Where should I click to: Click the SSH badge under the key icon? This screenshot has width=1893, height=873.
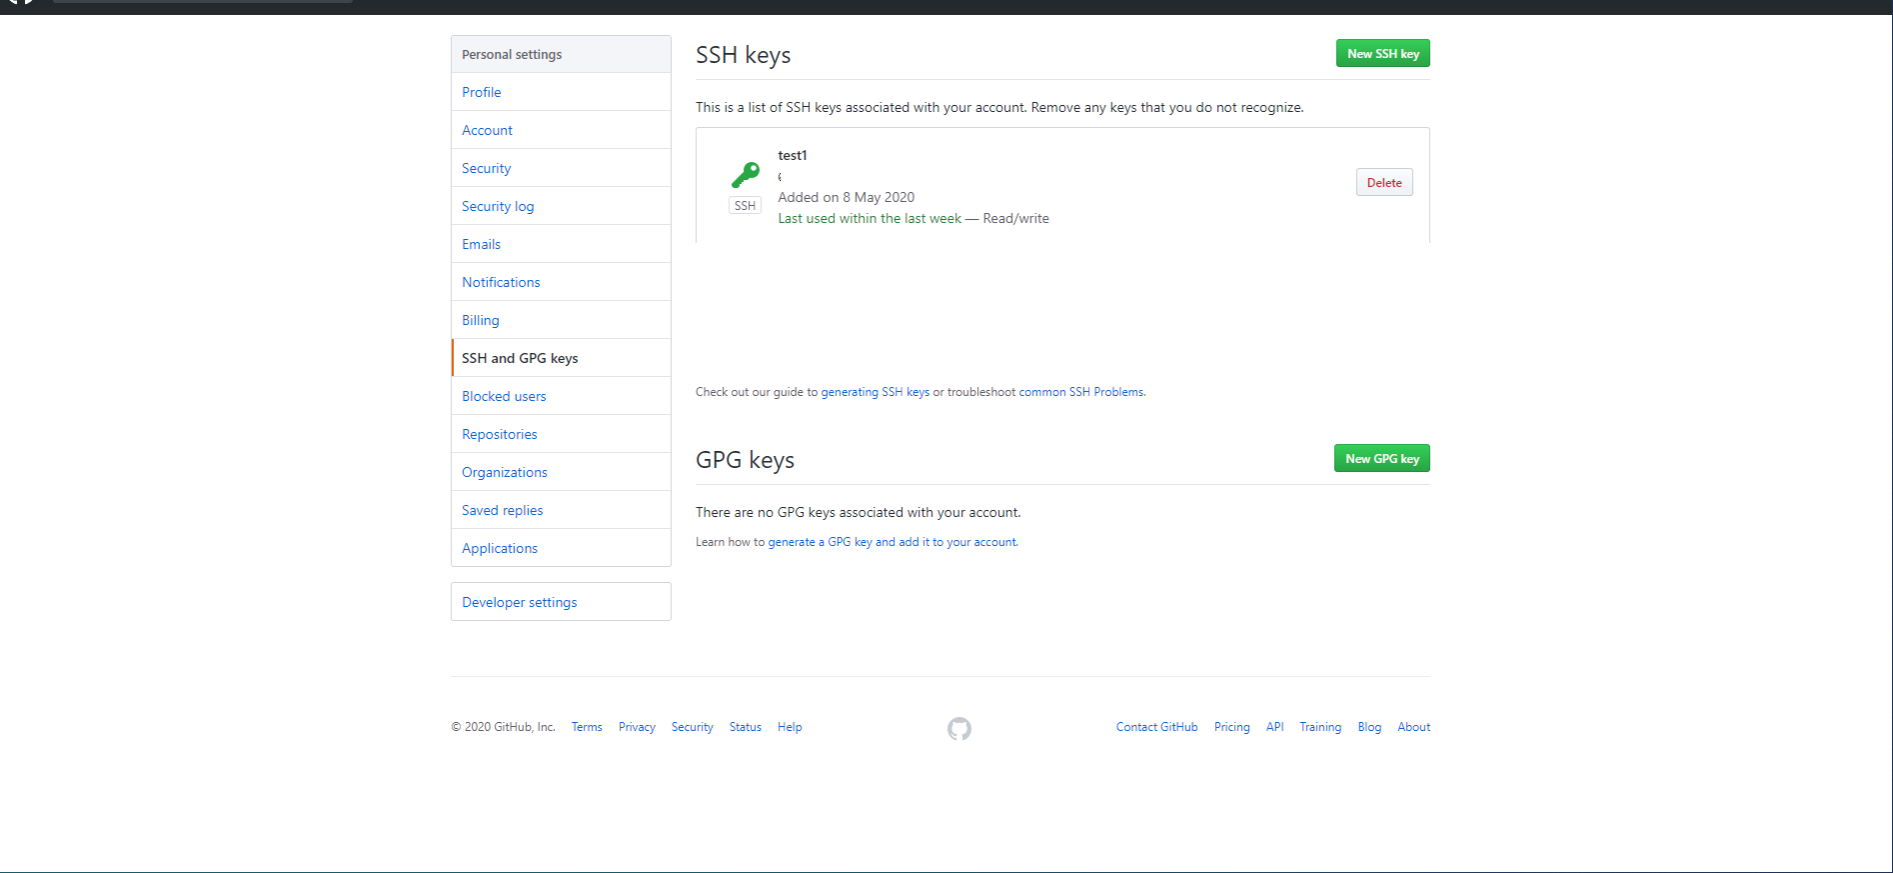pyautogui.click(x=745, y=206)
